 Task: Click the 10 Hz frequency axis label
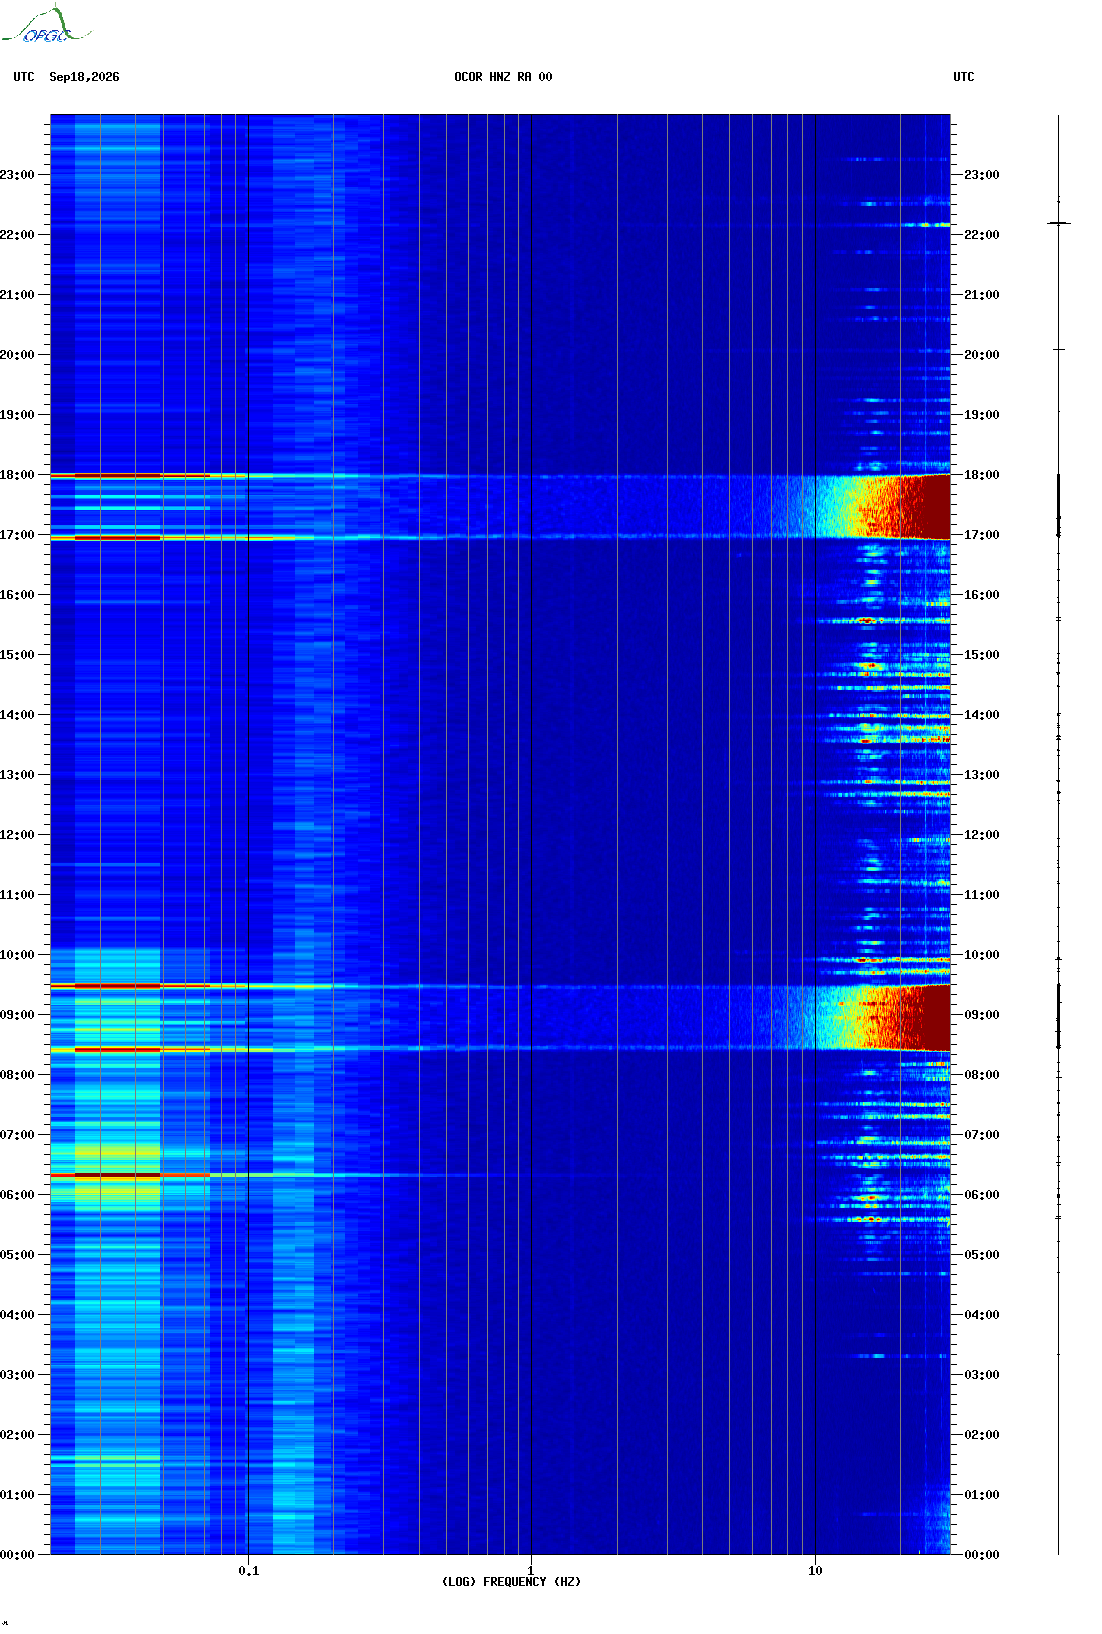point(815,1571)
